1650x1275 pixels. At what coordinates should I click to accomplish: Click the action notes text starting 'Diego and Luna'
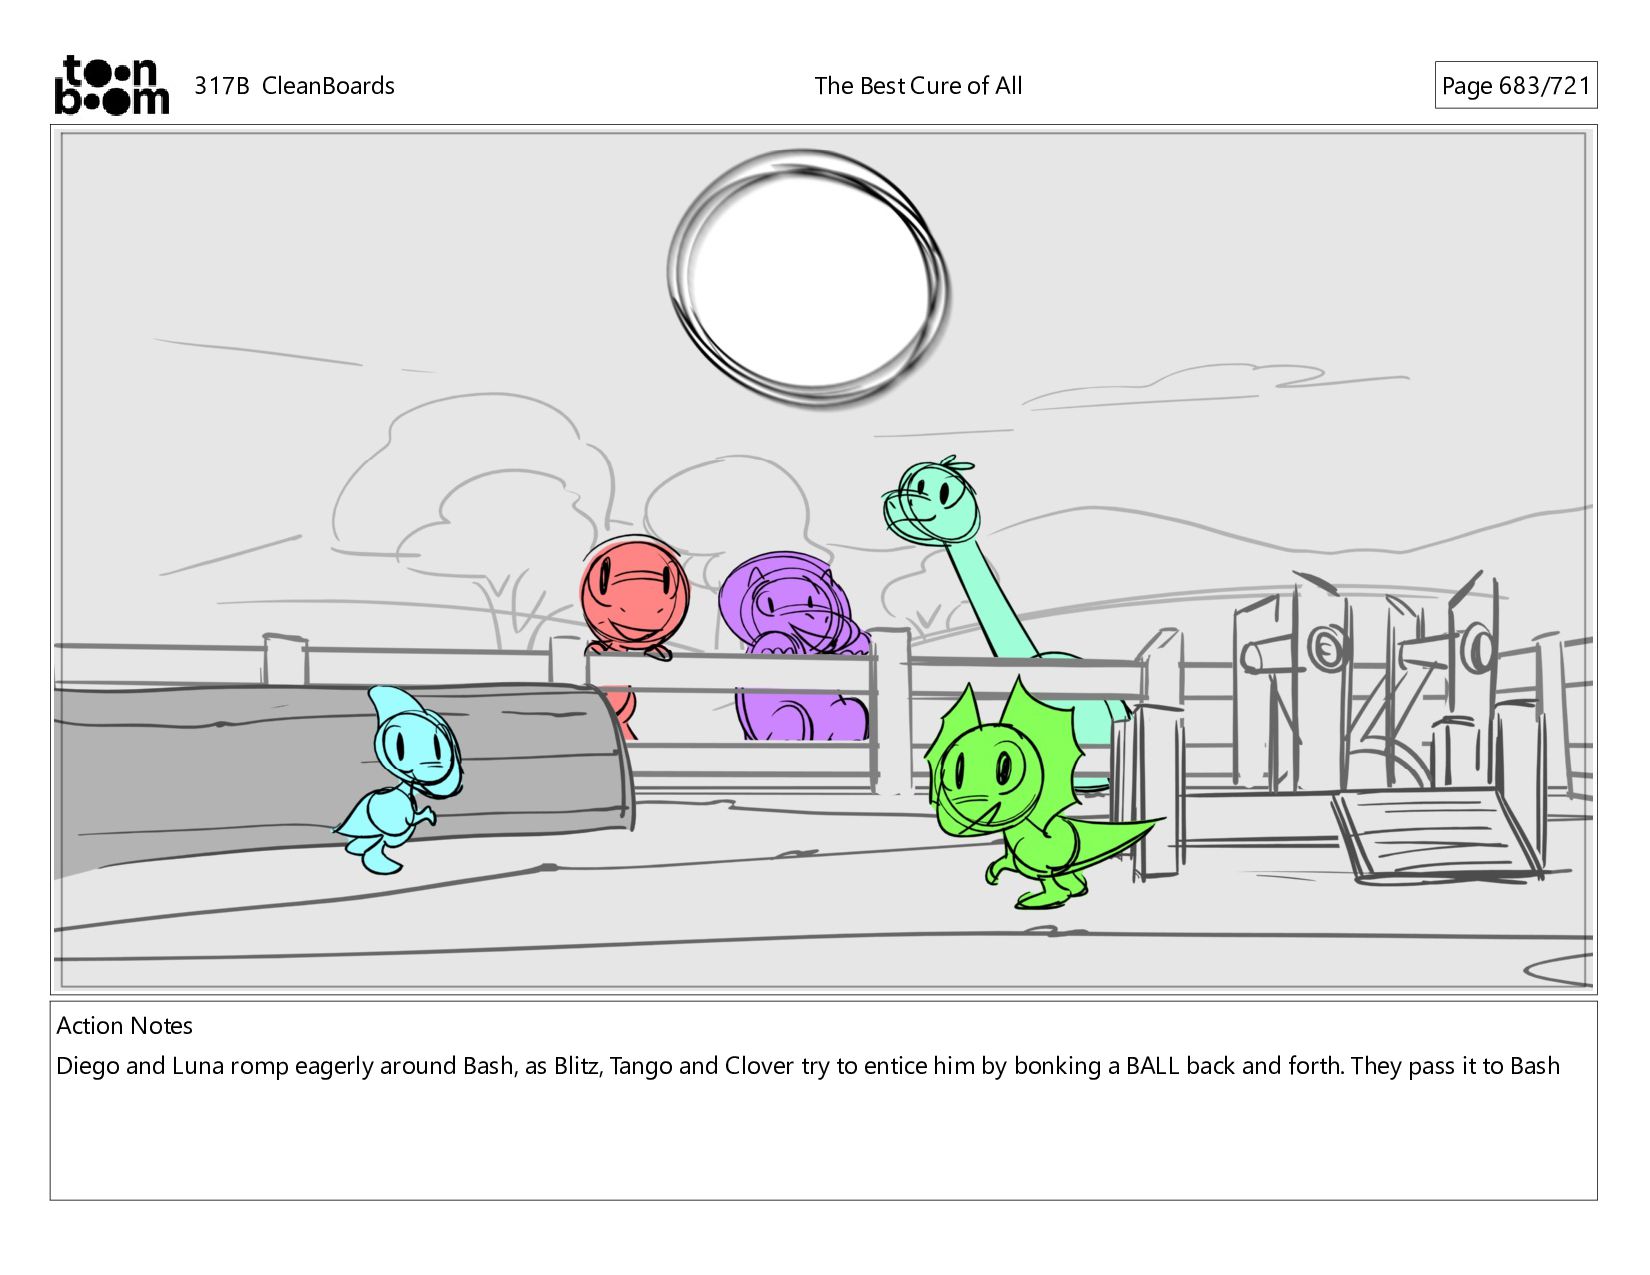click(x=808, y=1066)
